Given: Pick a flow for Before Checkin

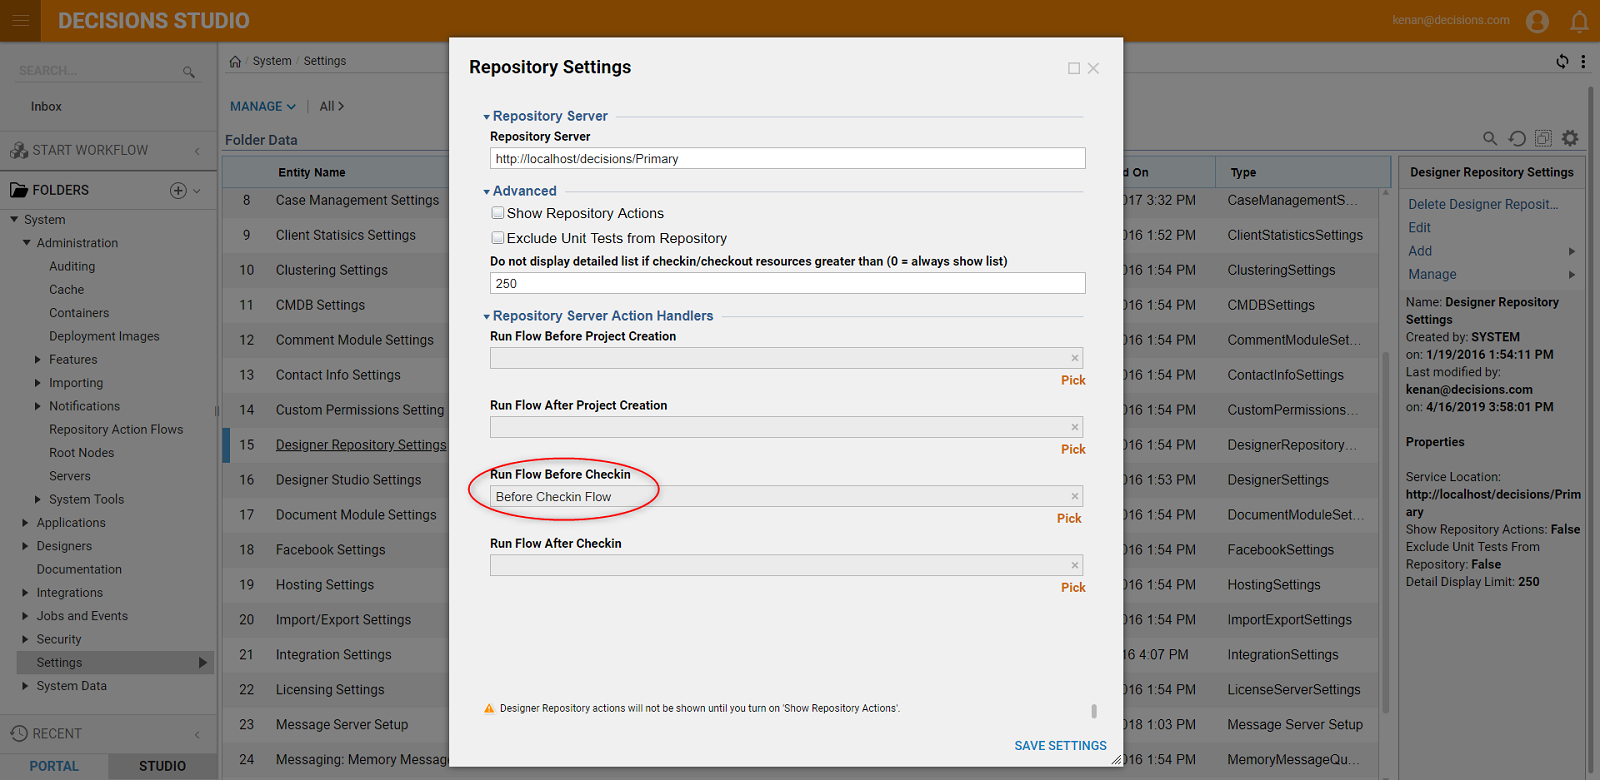Looking at the screenshot, I should click(x=1069, y=518).
